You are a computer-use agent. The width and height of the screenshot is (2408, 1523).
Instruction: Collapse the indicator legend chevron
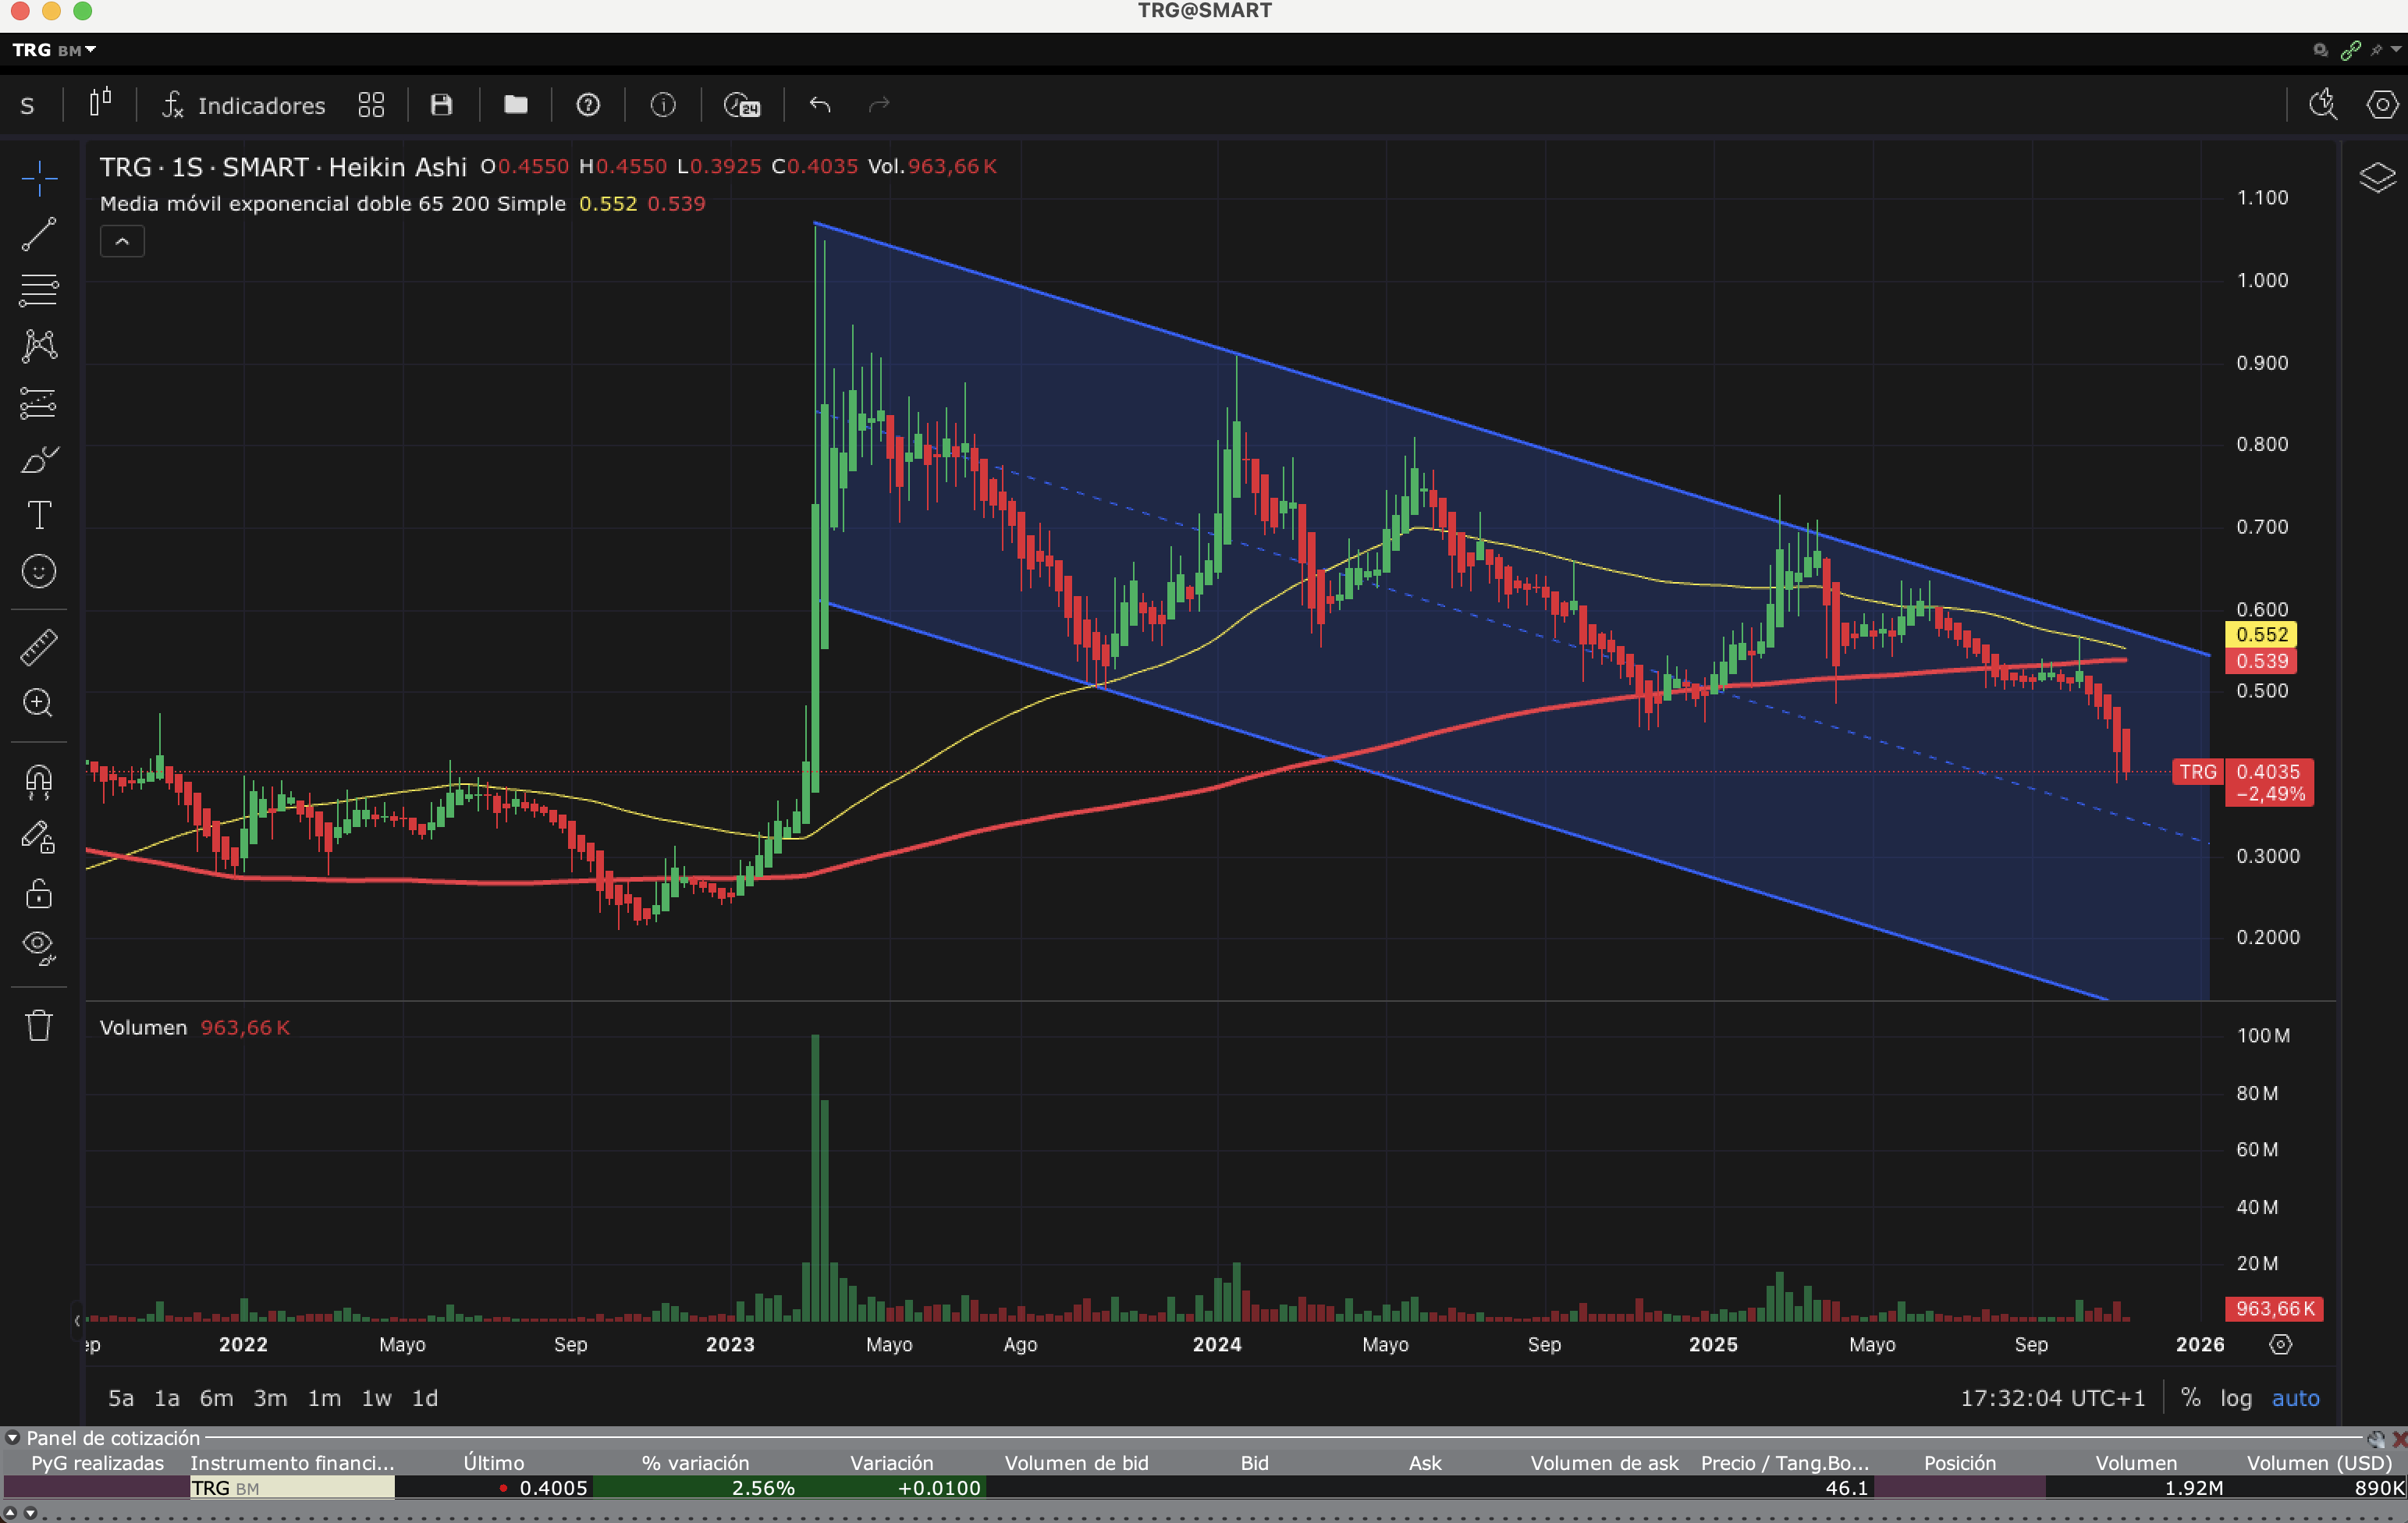coord(122,241)
